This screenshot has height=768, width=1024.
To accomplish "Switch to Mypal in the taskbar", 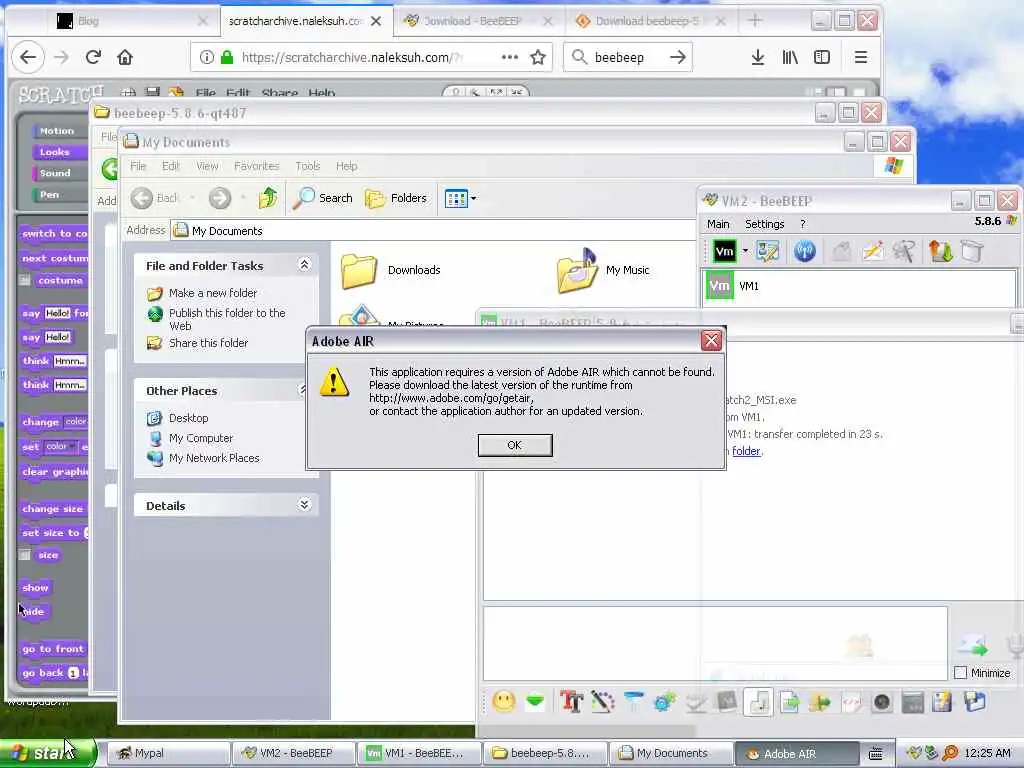I will click(167, 753).
